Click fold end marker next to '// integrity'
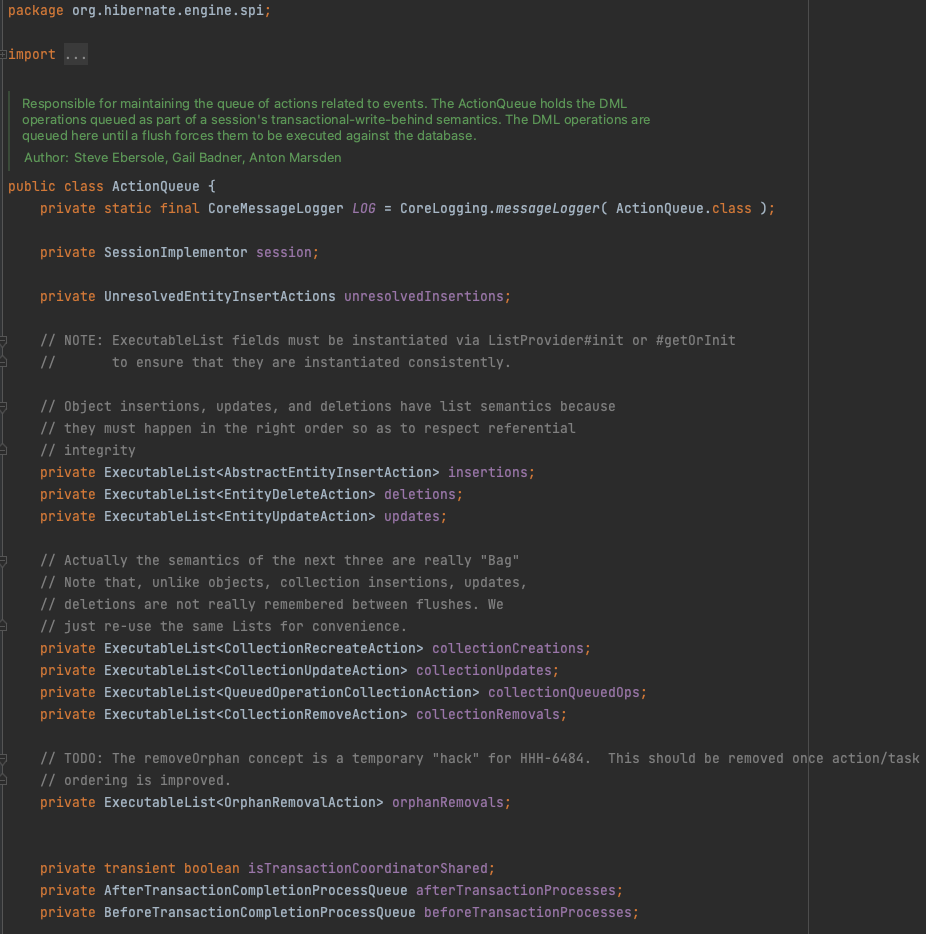The image size is (926, 934). pyautogui.click(x=3, y=450)
